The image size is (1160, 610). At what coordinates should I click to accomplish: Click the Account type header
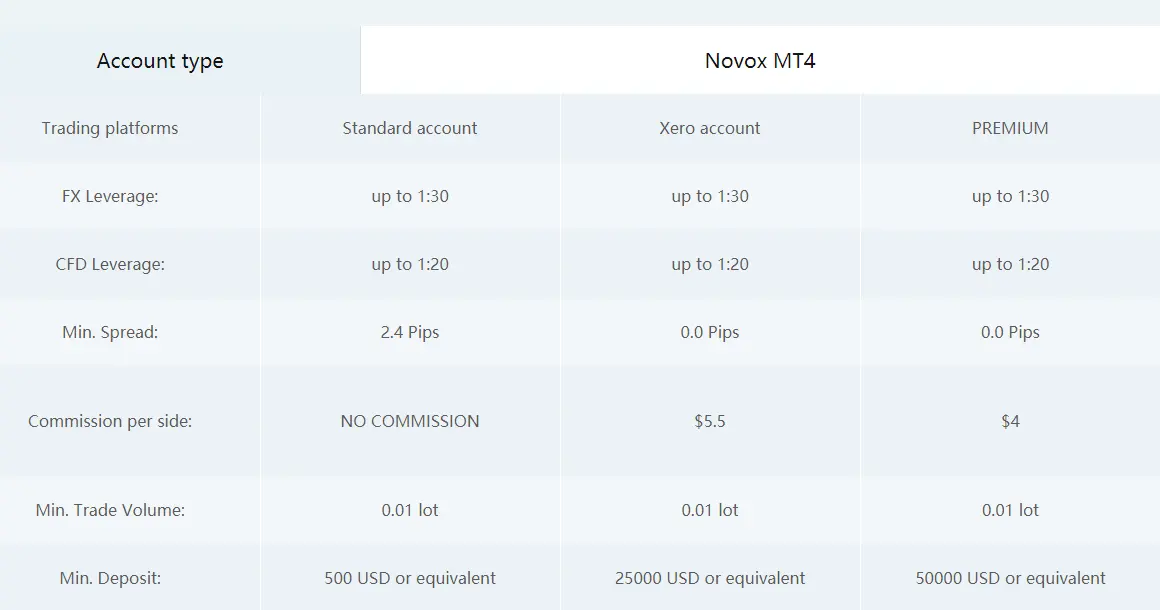coord(160,61)
